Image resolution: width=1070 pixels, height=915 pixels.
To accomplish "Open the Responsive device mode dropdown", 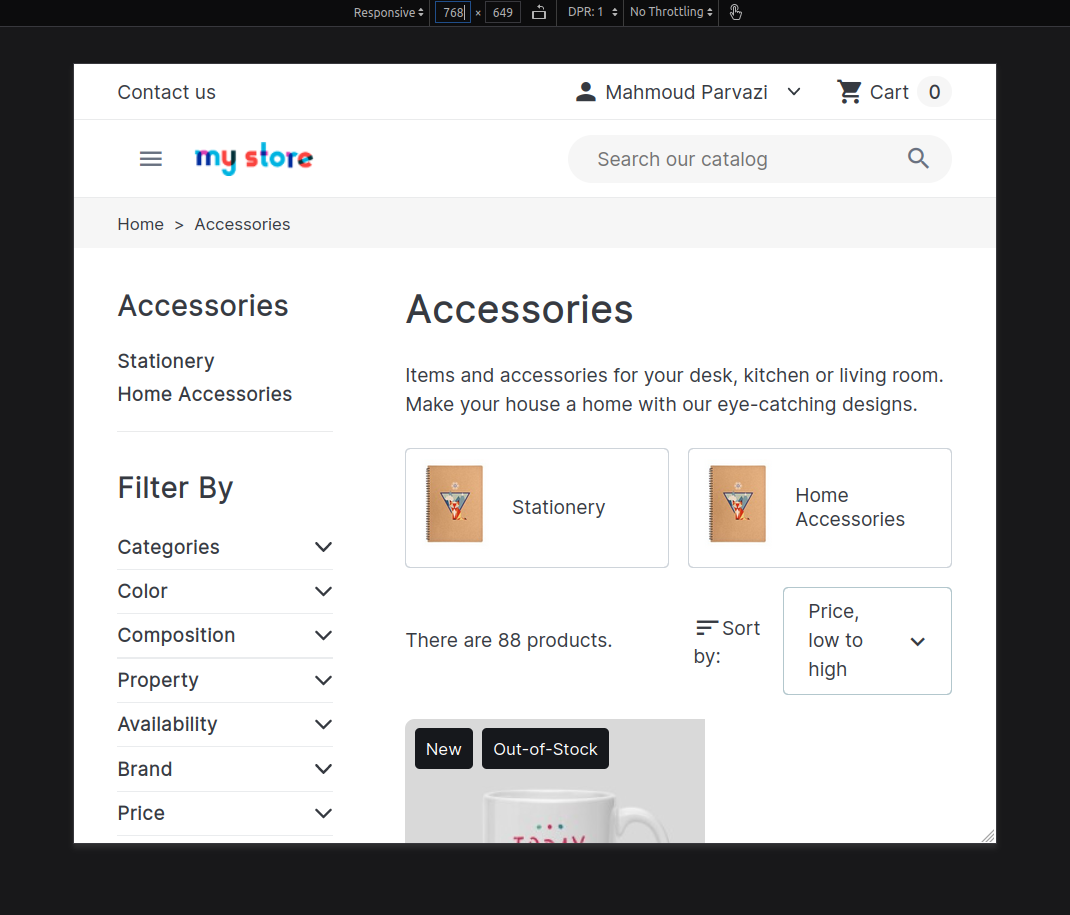I will coord(388,12).
